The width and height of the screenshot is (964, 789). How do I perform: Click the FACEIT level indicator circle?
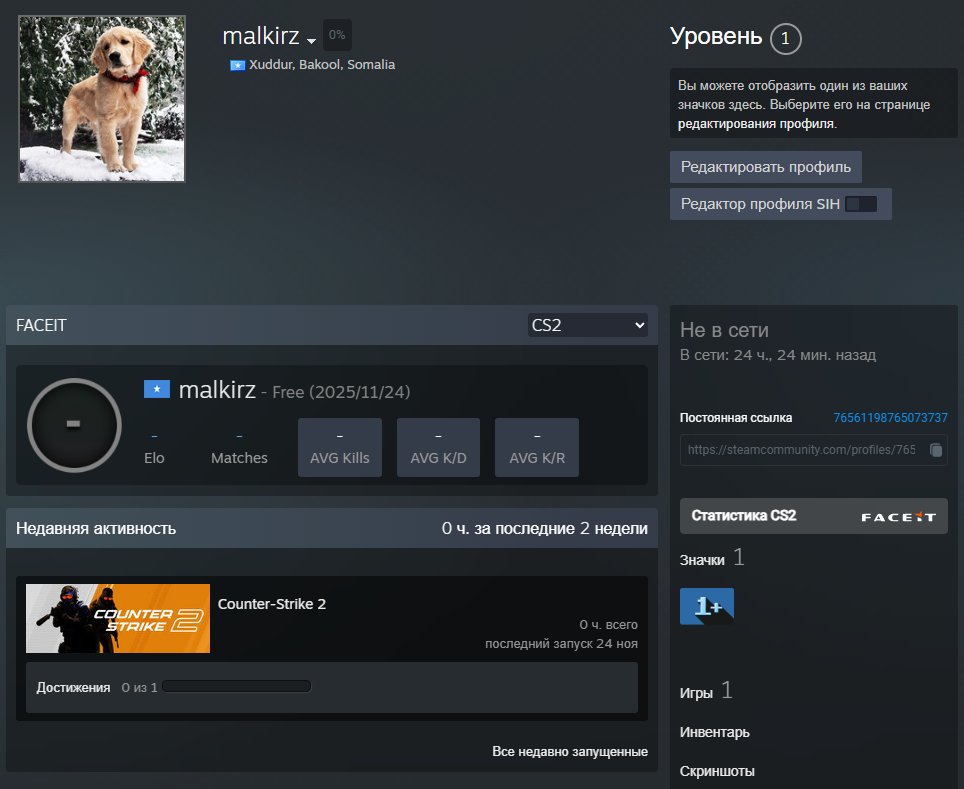click(74, 424)
